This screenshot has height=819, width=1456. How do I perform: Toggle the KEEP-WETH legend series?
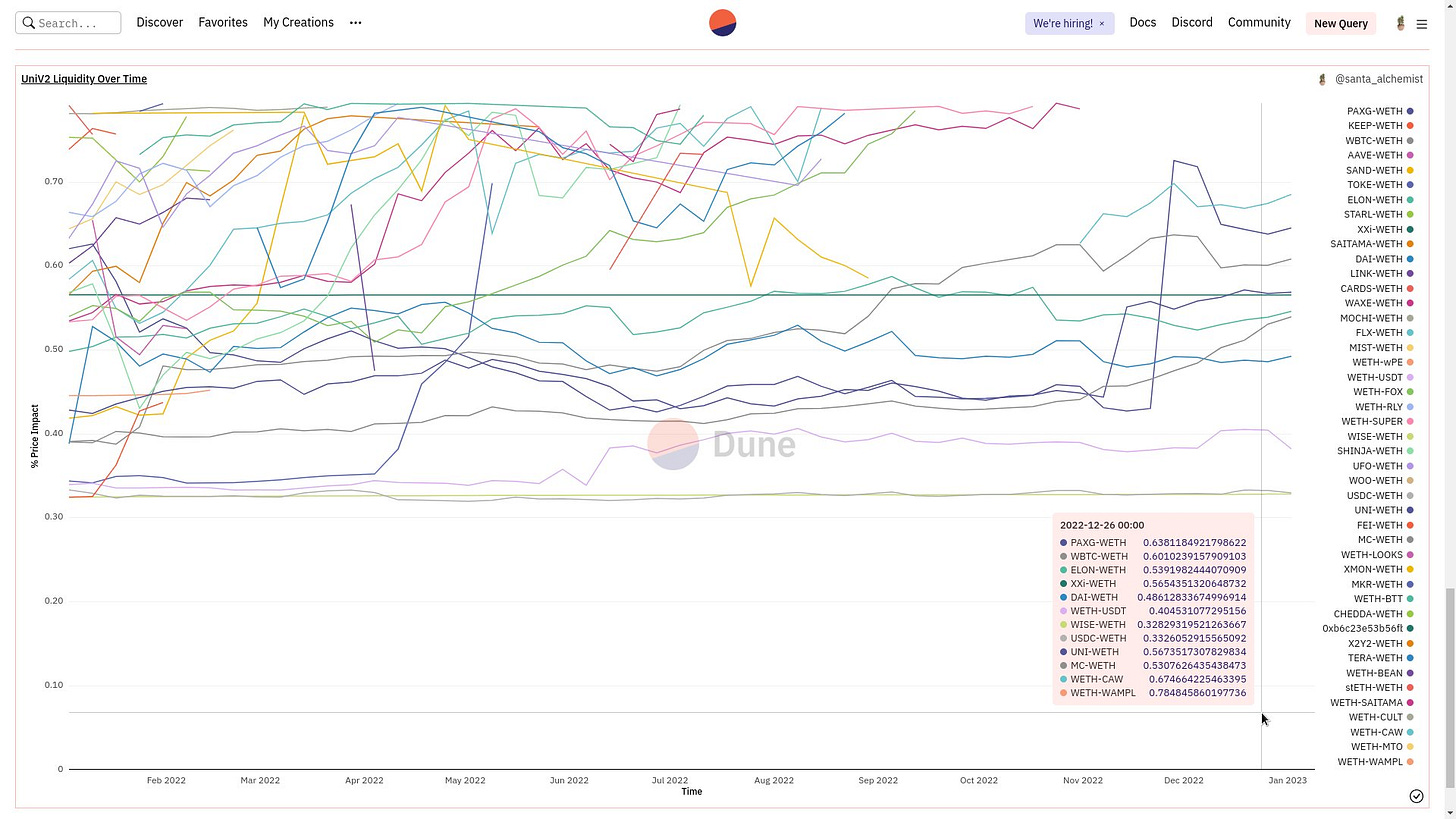click(1380, 126)
